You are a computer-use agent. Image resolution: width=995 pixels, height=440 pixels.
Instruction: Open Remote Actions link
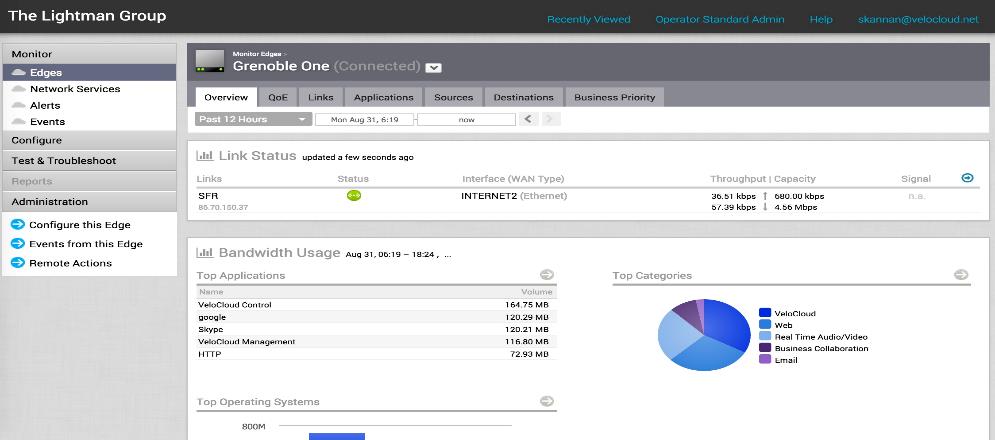pyautogui.click(x=70, y=263)
